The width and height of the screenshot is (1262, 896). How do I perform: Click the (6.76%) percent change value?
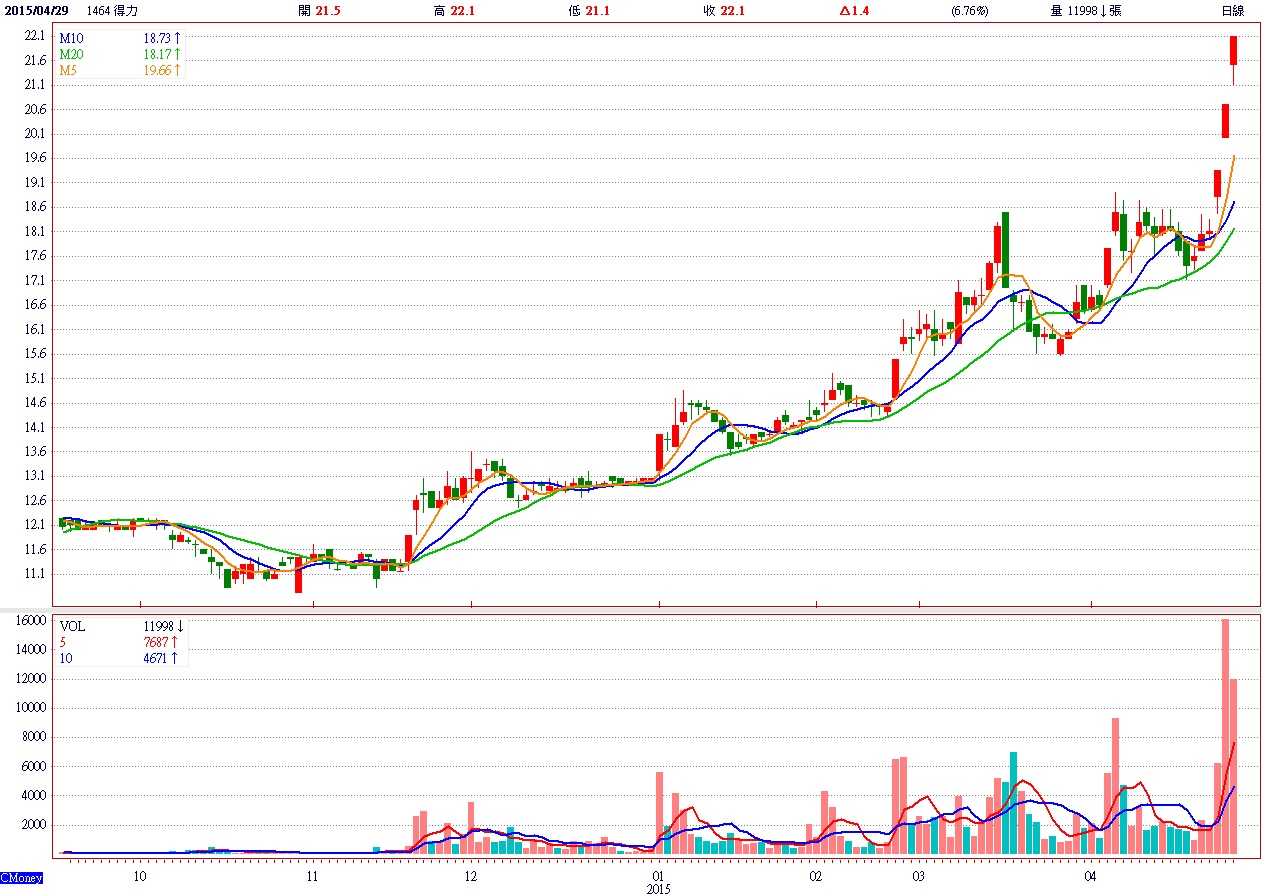[x=969, y=11]
